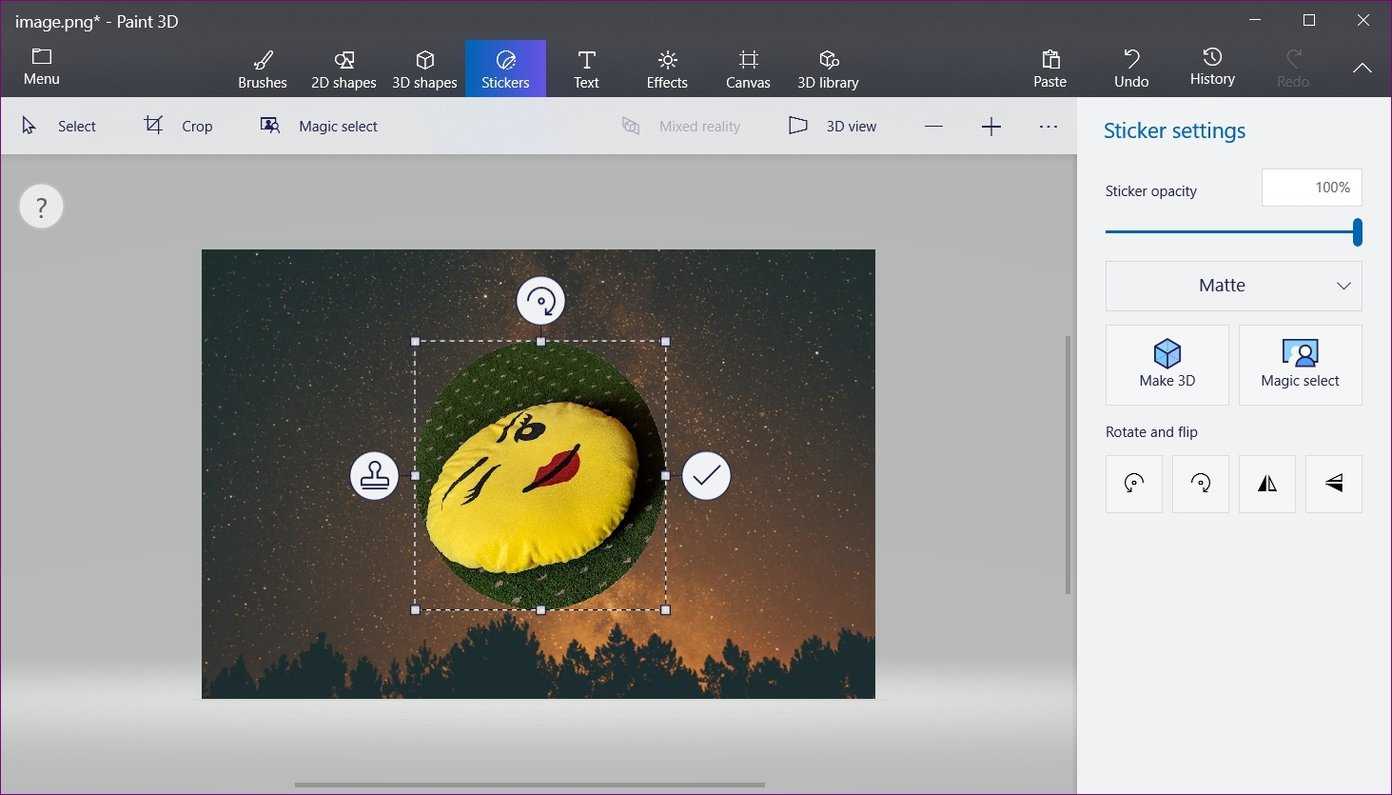Screen dimensions: 1392x795
Task: Click the rotate handle above the sticker
Action: [541, 301]
